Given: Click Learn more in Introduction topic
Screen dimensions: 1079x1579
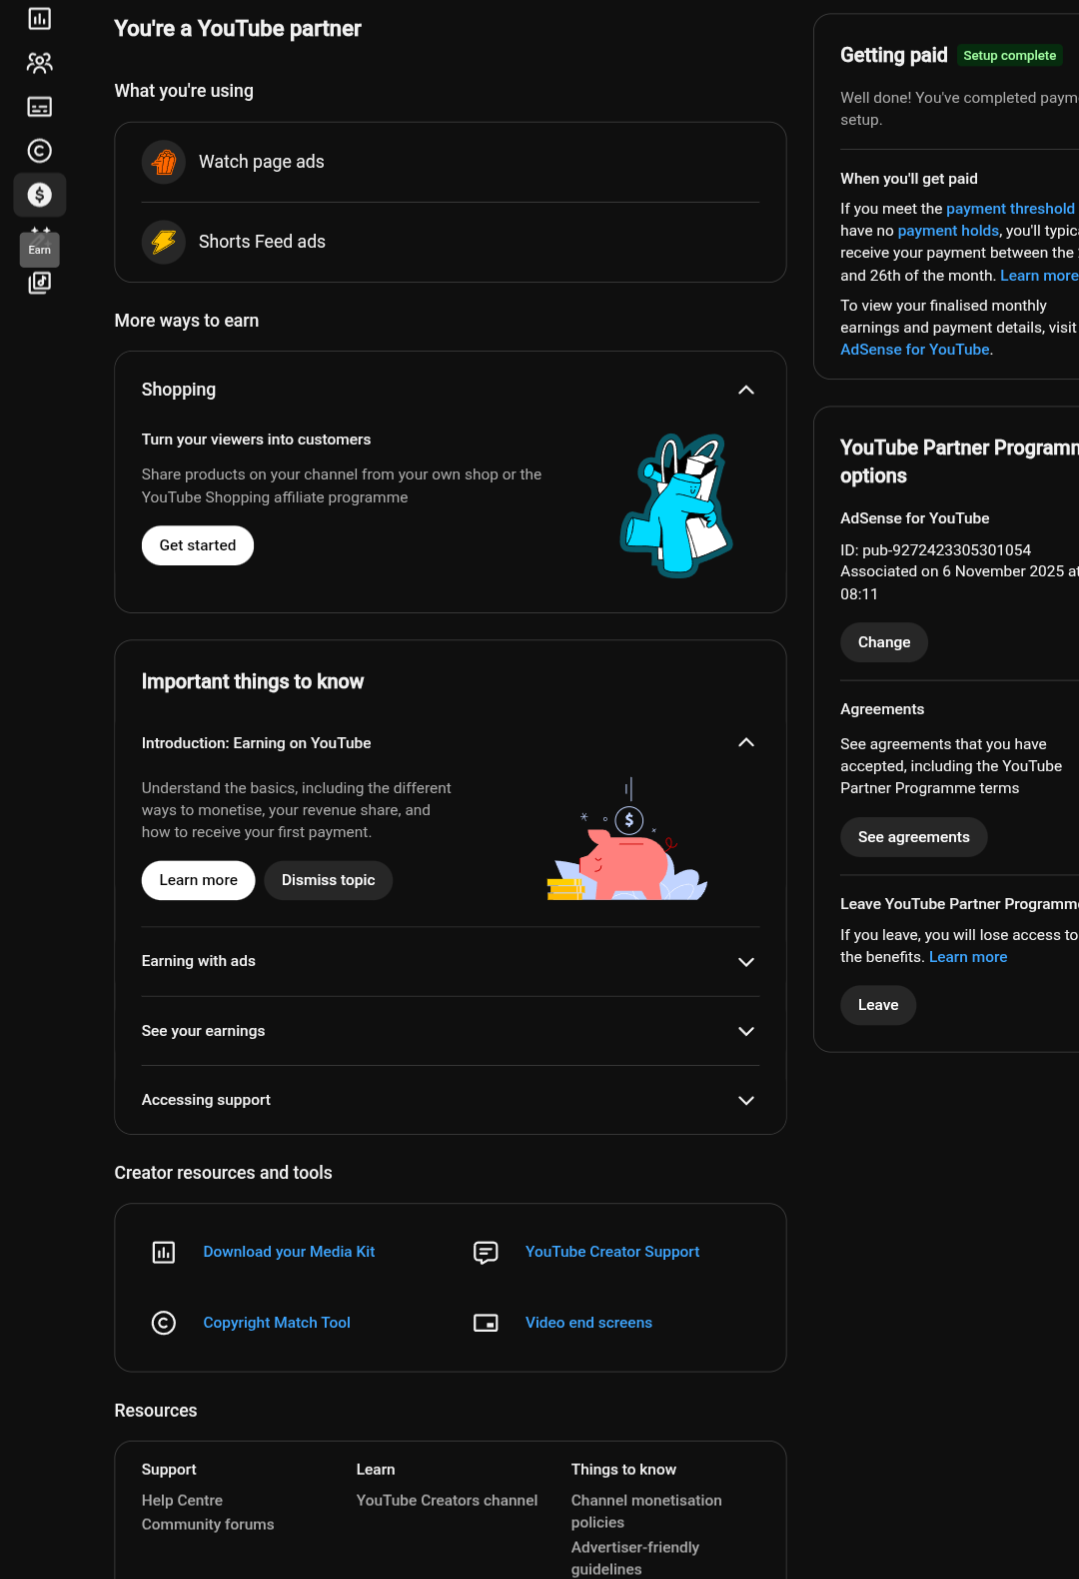Looking at the screenshot, I should [x=198, y=880].
